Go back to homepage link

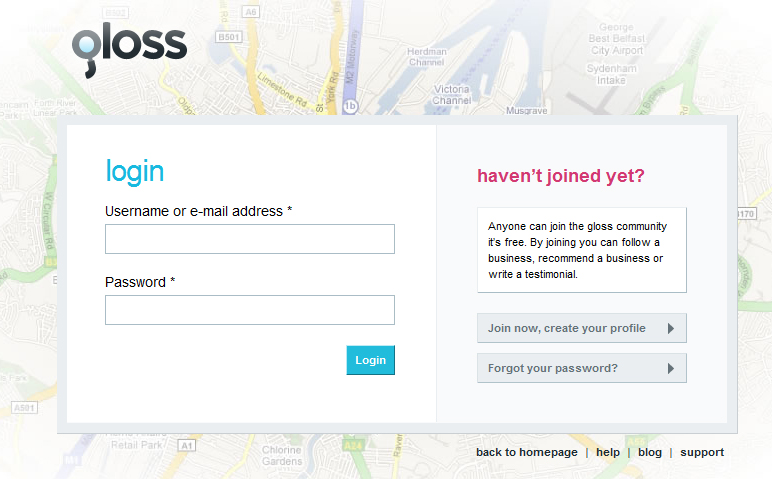526,452
